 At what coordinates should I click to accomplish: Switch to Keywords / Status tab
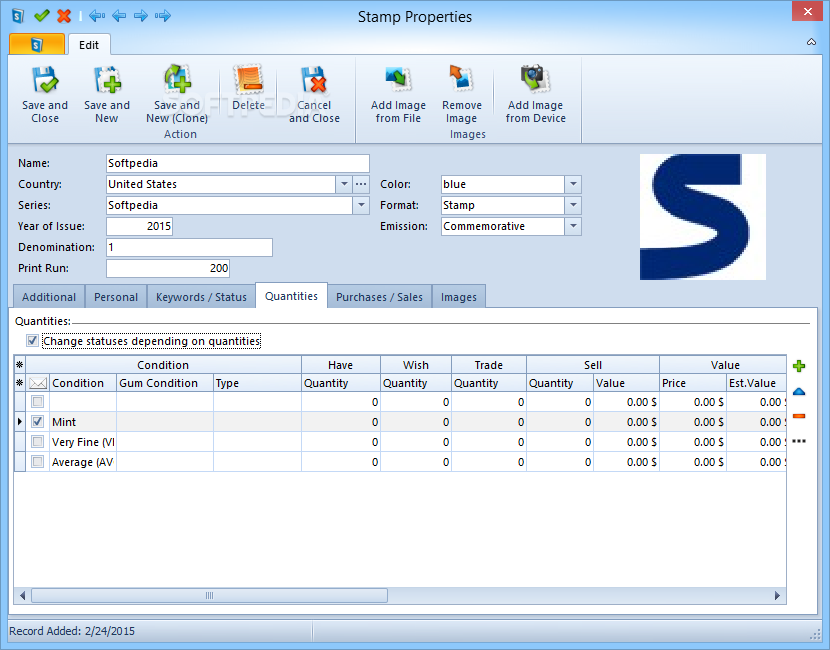[x=201, y=297]
